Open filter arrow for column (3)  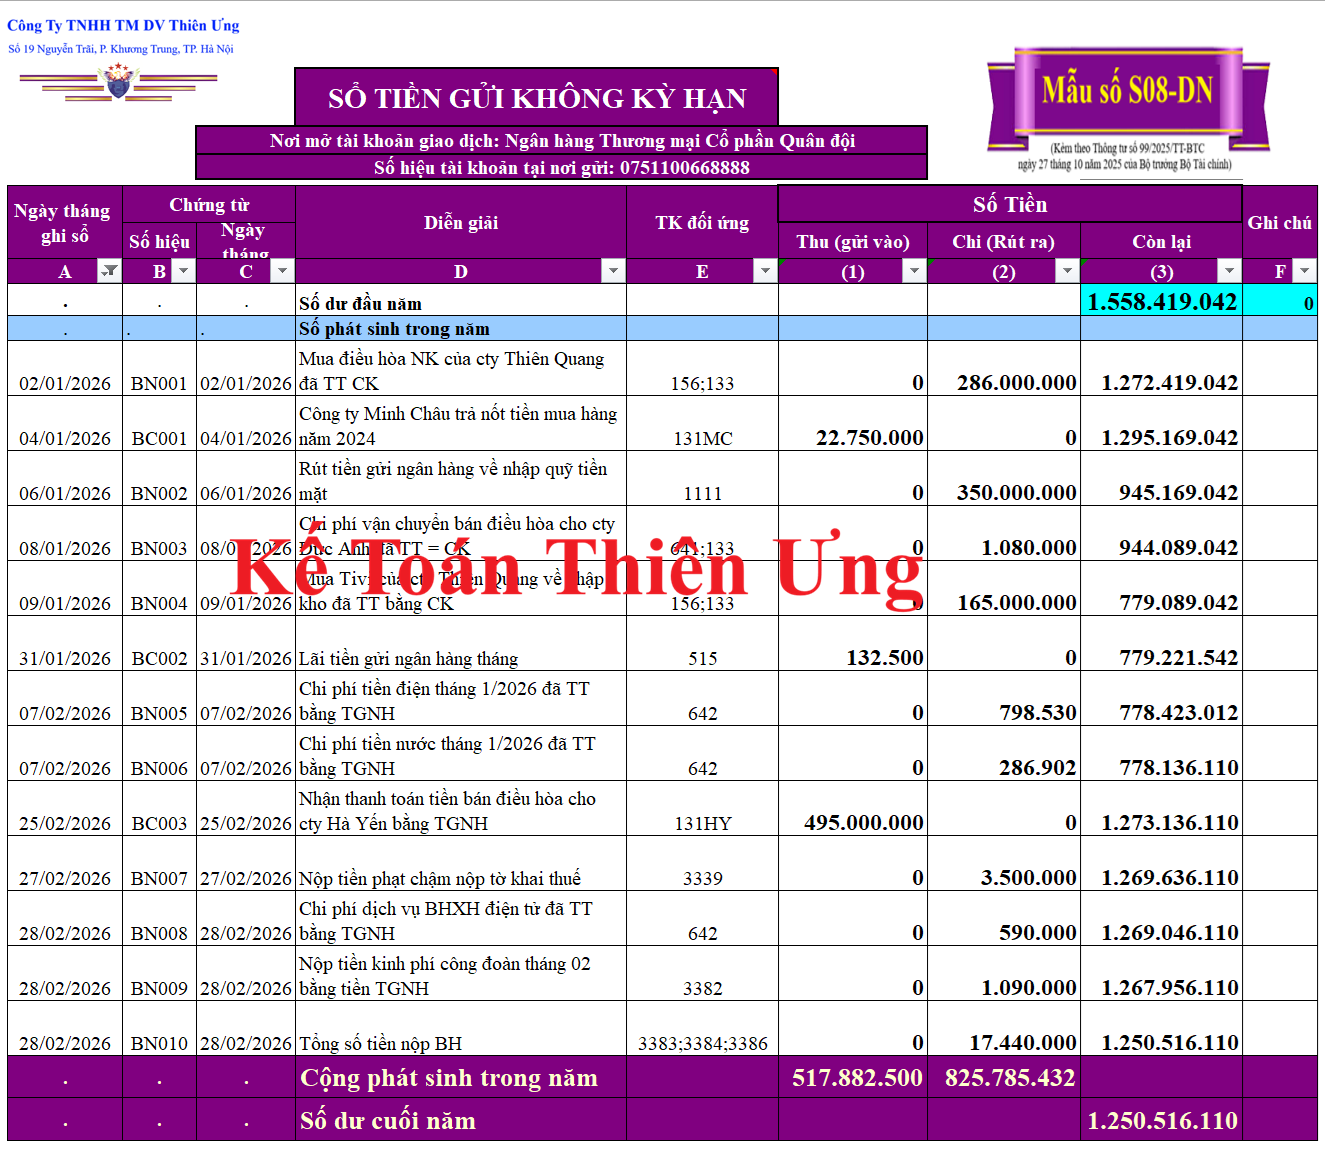[1229, 271]
